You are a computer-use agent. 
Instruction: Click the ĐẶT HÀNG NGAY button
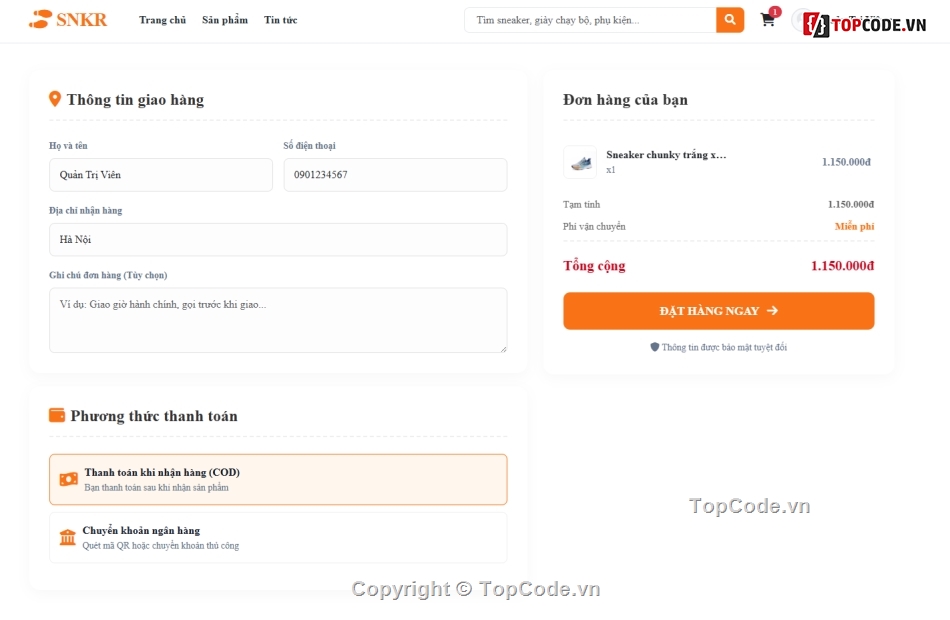(719, 311)
